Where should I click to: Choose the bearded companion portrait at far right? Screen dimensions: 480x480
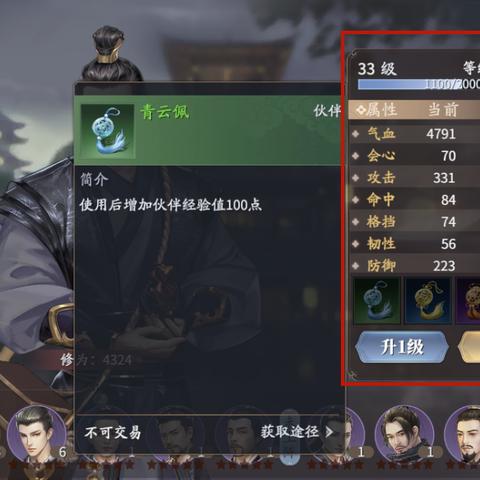463,433
